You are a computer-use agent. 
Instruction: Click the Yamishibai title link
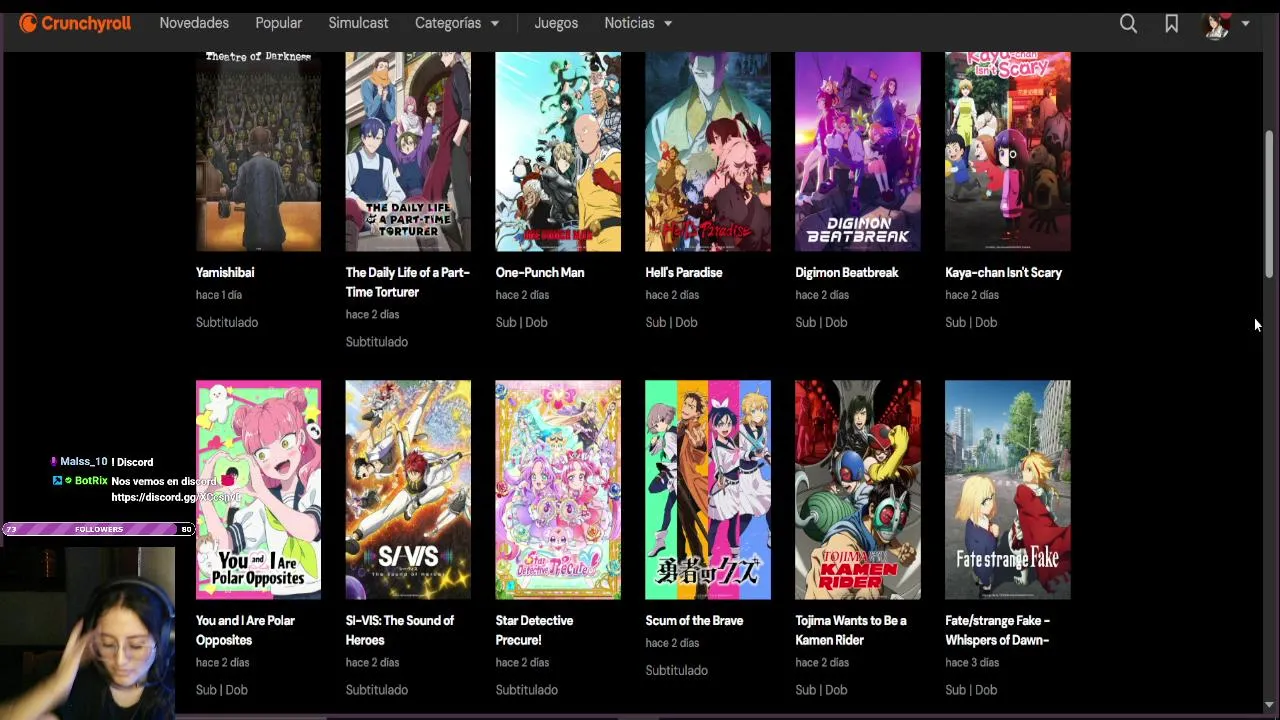(225, 272)
